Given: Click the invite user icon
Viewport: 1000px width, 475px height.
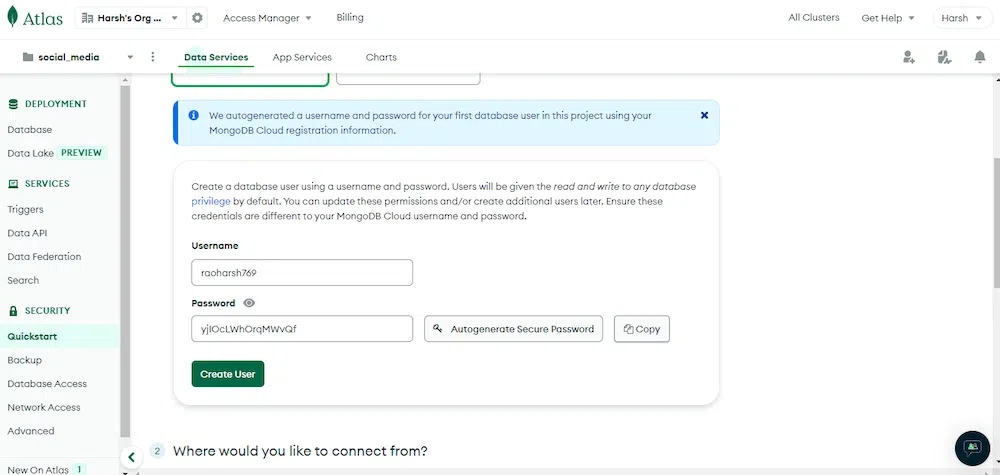Looking at the screenshot, I should point(908,58).
